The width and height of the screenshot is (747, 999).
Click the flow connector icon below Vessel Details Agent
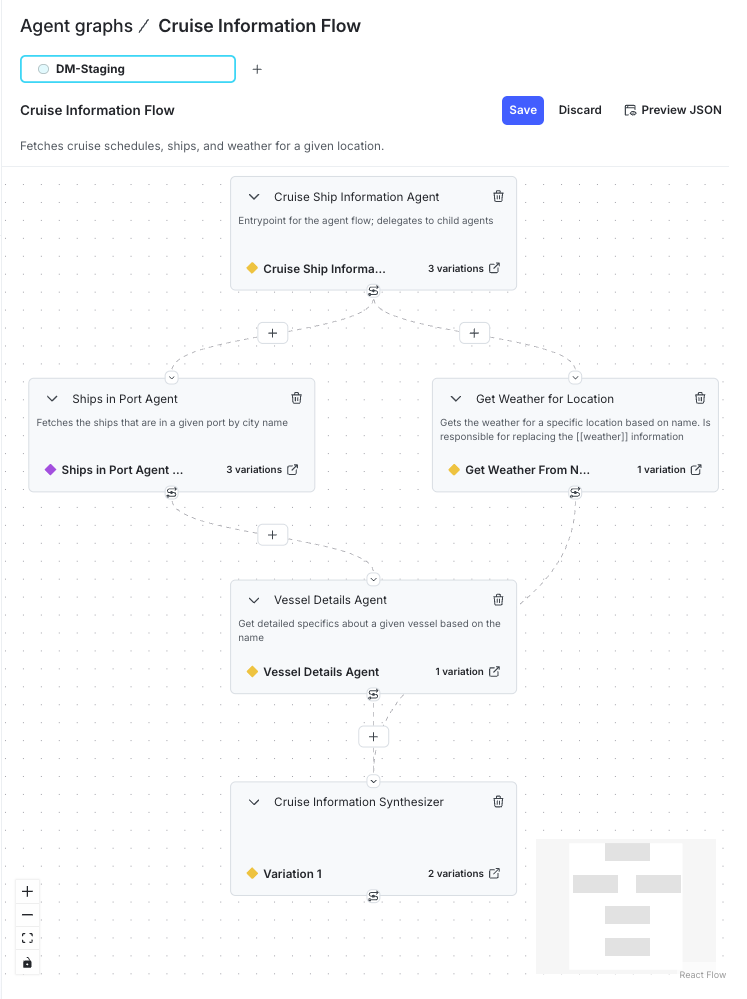coord(373,692)
